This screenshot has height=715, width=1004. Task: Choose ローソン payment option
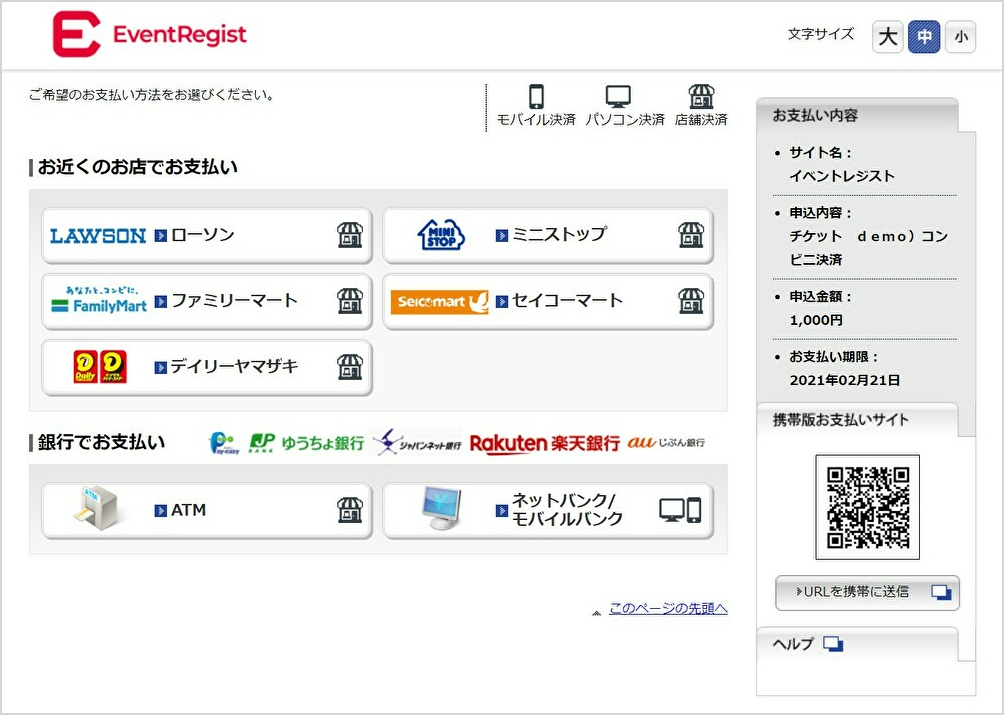pyautogui.click(x=207, y=235)
